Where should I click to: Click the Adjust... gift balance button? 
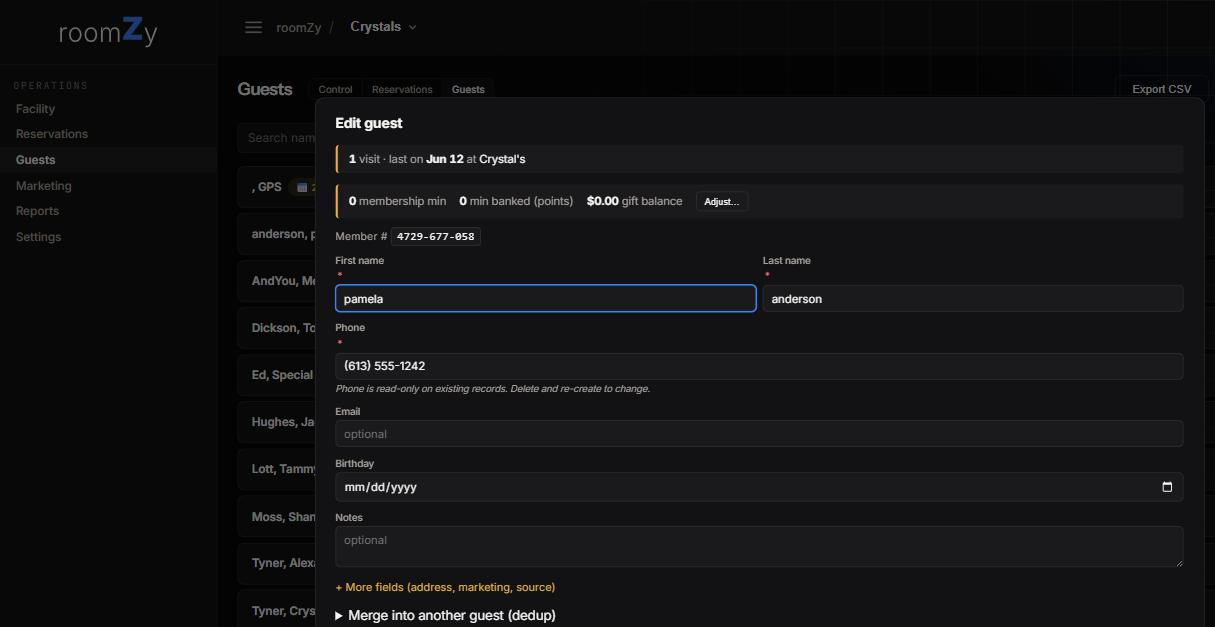(722, 201)
